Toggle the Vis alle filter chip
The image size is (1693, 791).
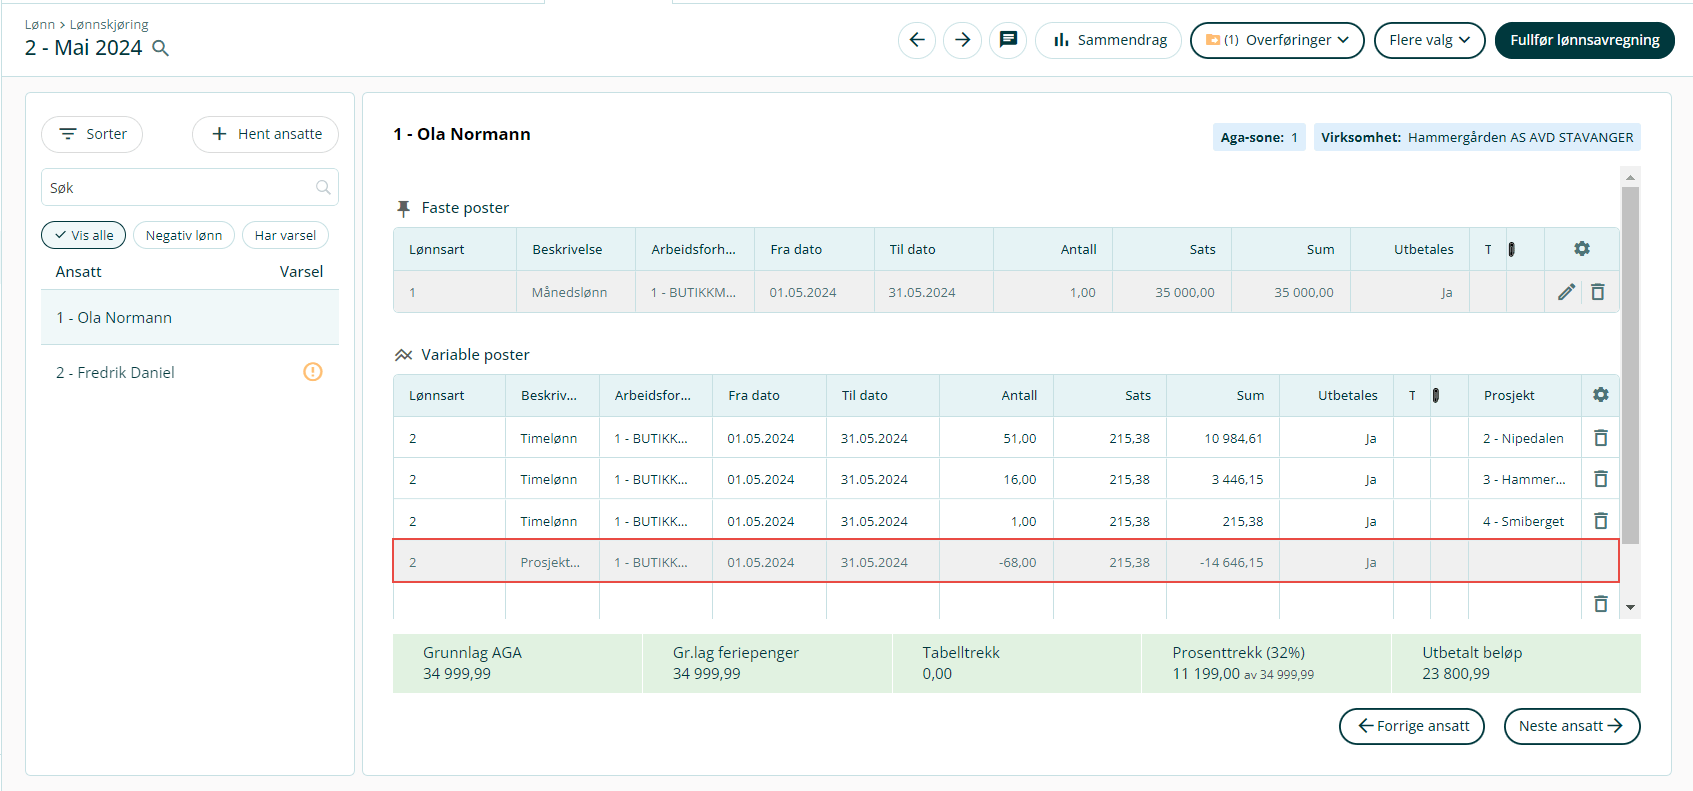click(84, 235)
